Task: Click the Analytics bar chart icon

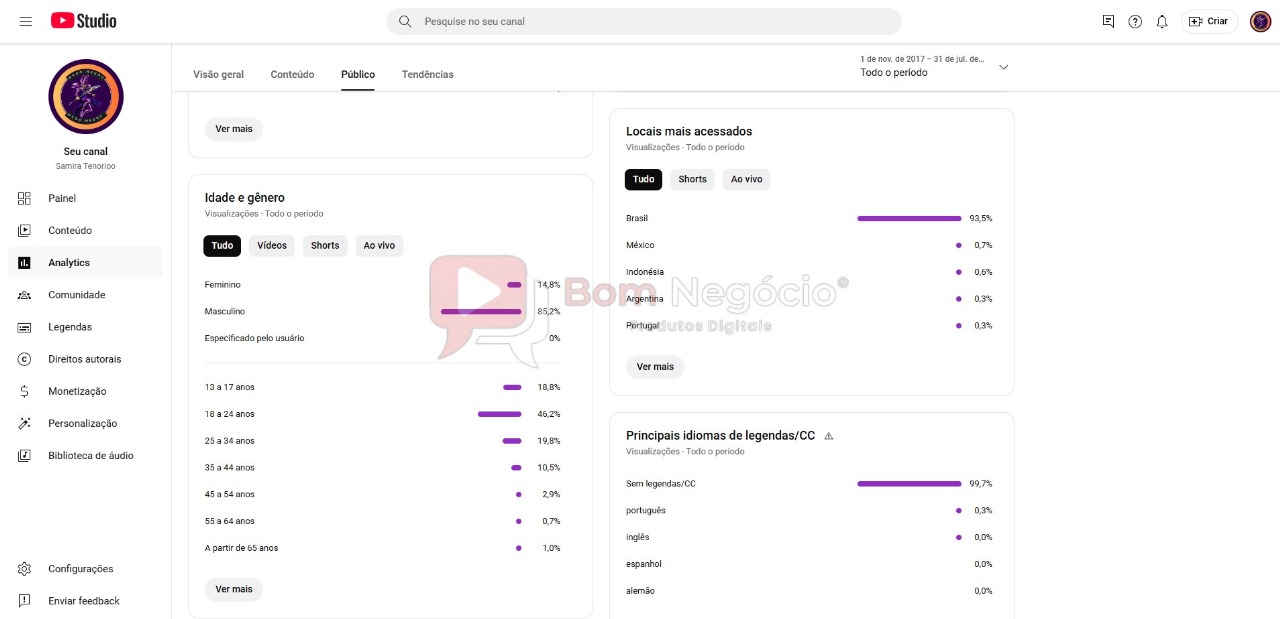Action: coord(25,263)
